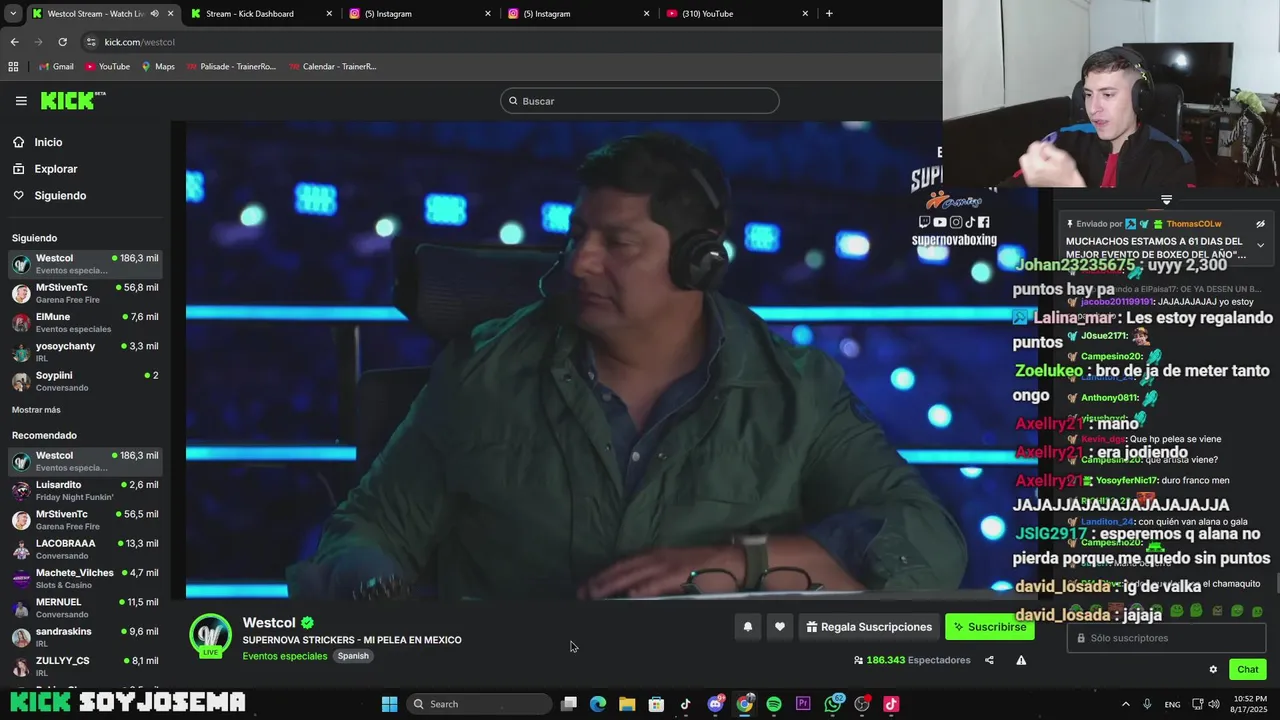Screen dimensions: 1280x720
Task: Click the Sólo suscriptores chat input
Action: tap(1167, 638)
